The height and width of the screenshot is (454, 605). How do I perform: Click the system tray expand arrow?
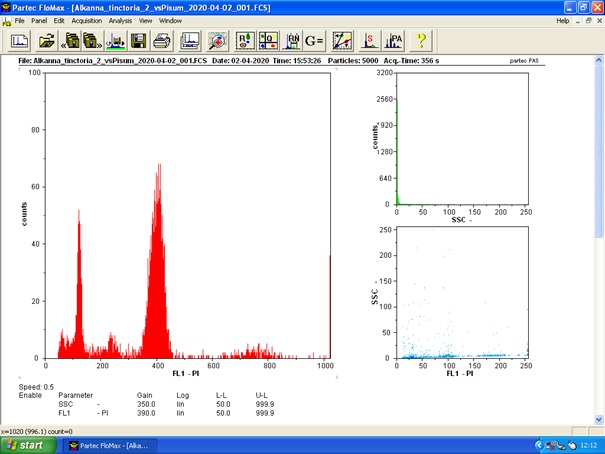click(x=539, y=446)
